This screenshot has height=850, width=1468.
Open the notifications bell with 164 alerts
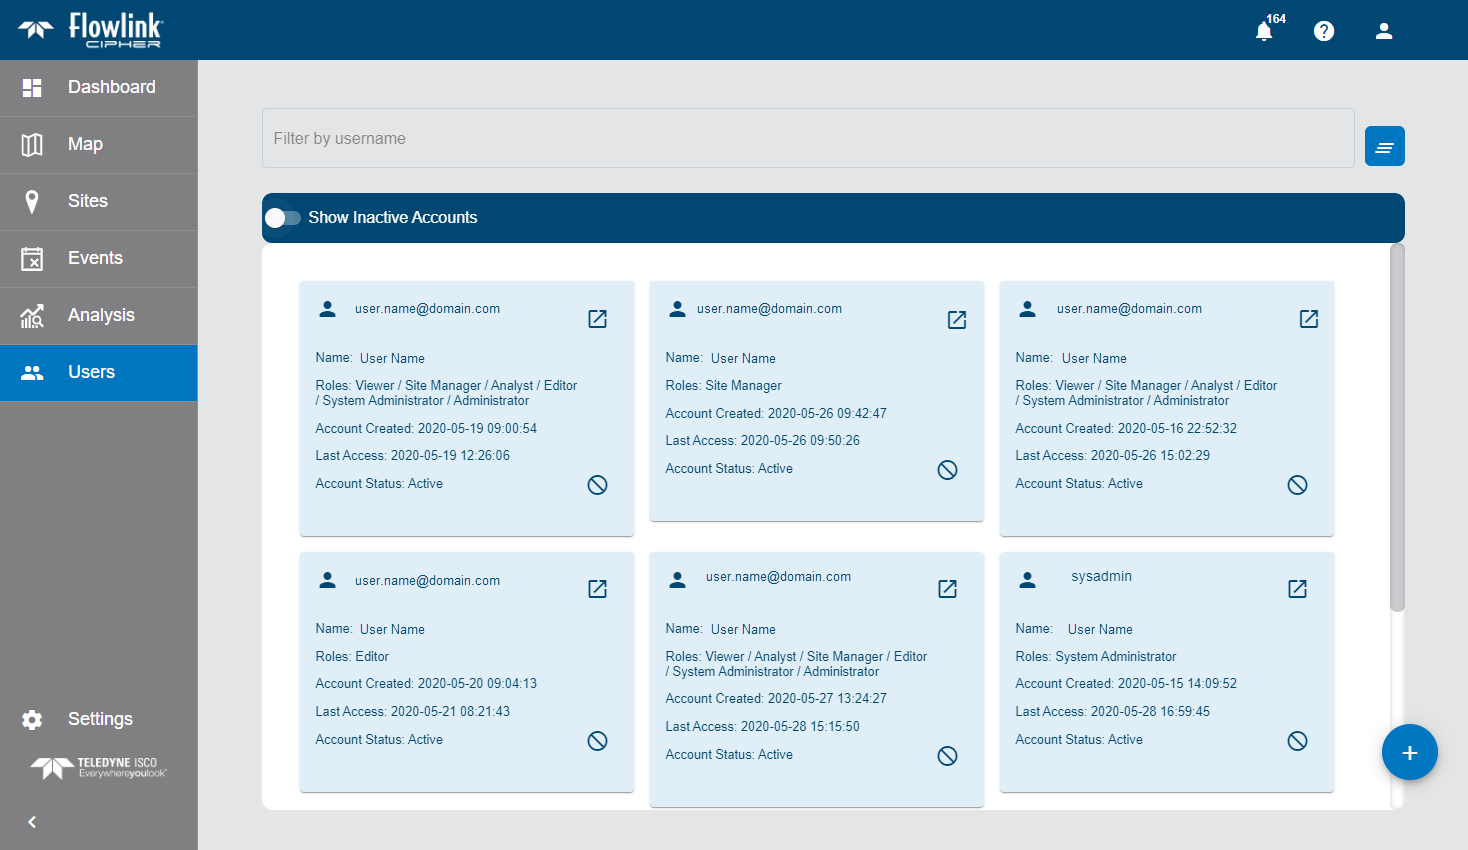[1264, 31]
